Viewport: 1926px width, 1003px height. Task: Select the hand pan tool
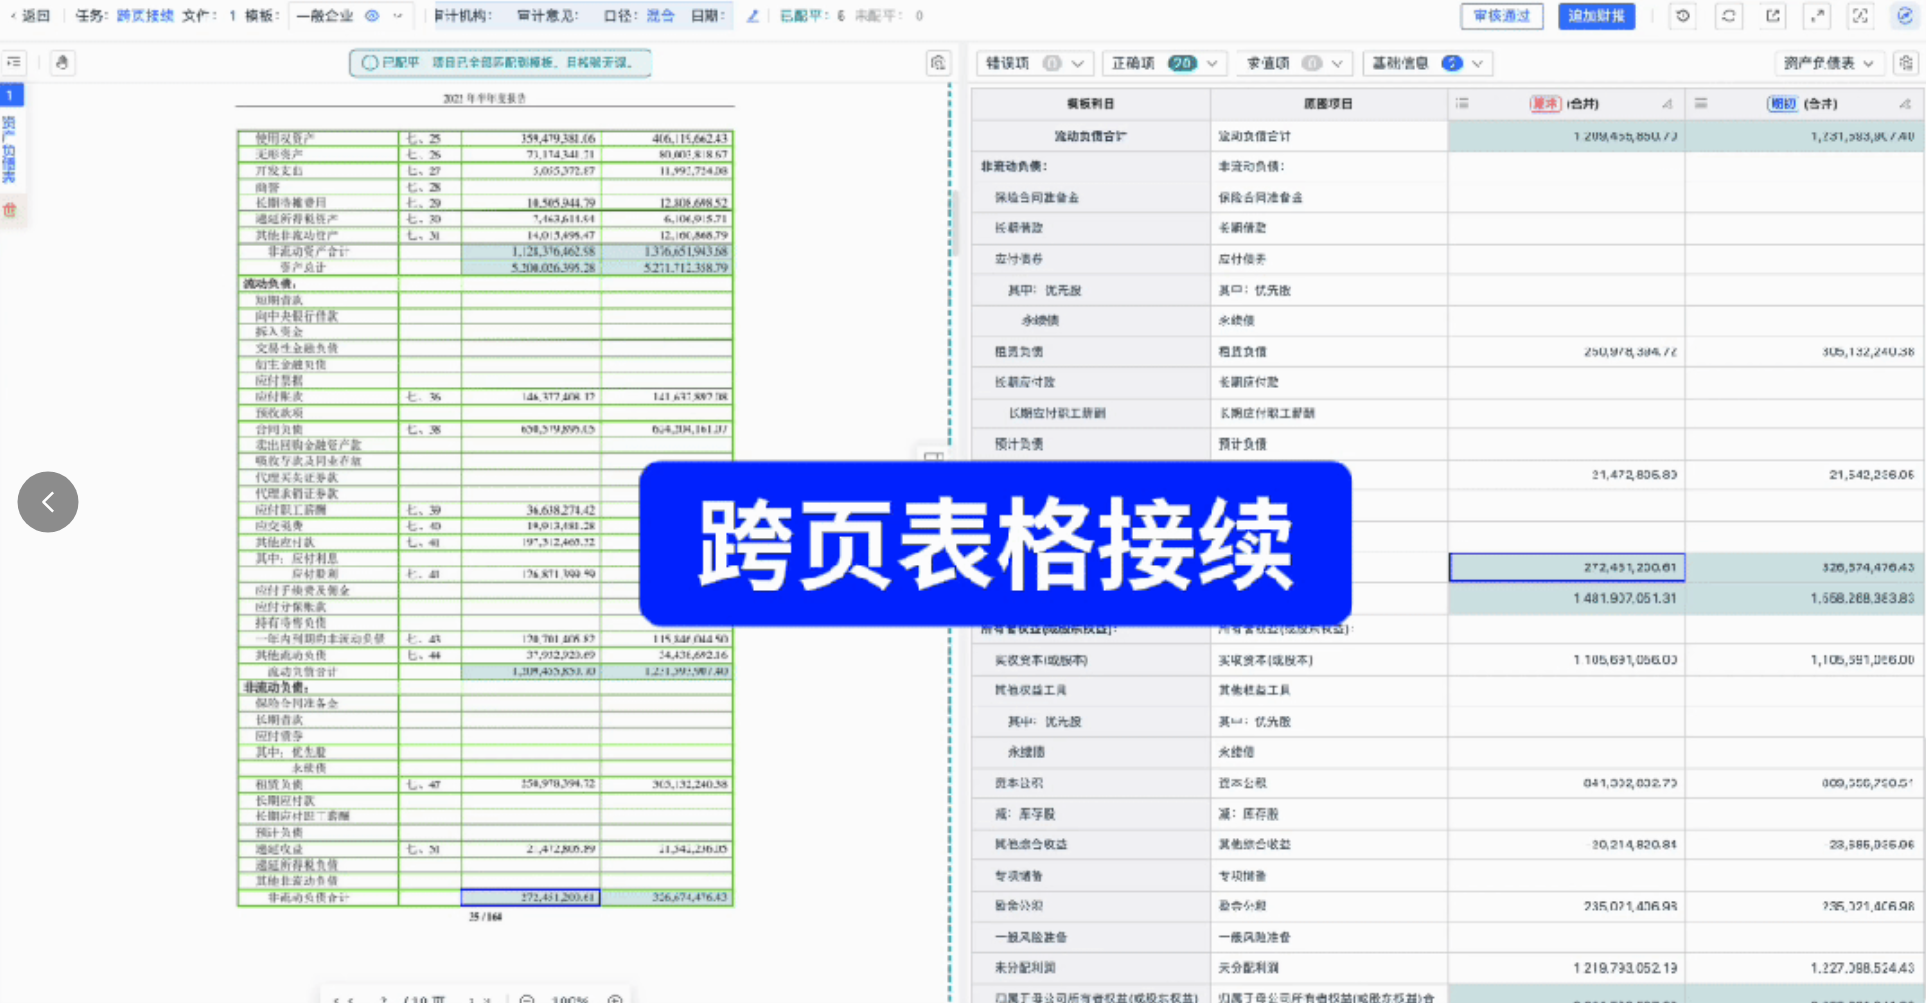coord(62,63)
